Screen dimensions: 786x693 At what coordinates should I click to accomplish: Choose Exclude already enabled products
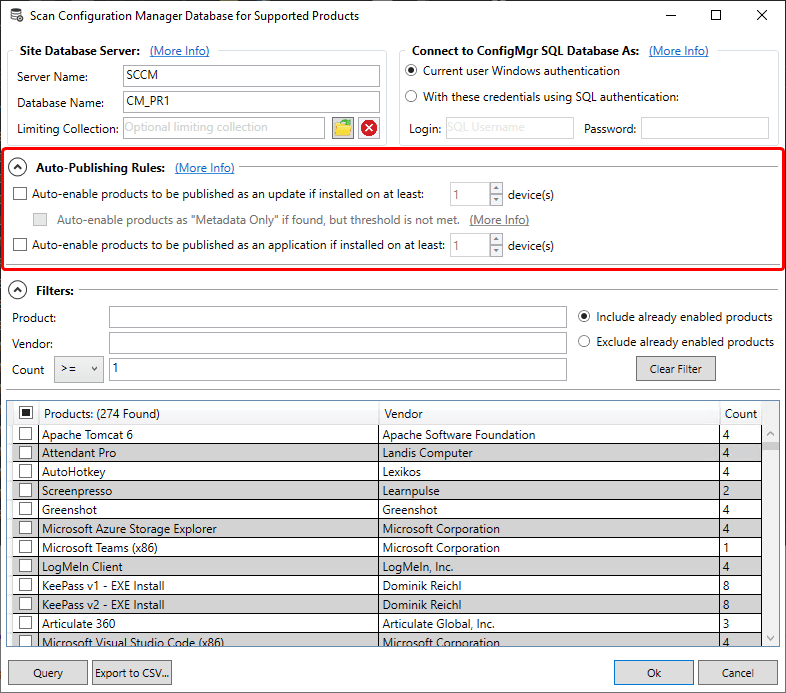point(584,341)
